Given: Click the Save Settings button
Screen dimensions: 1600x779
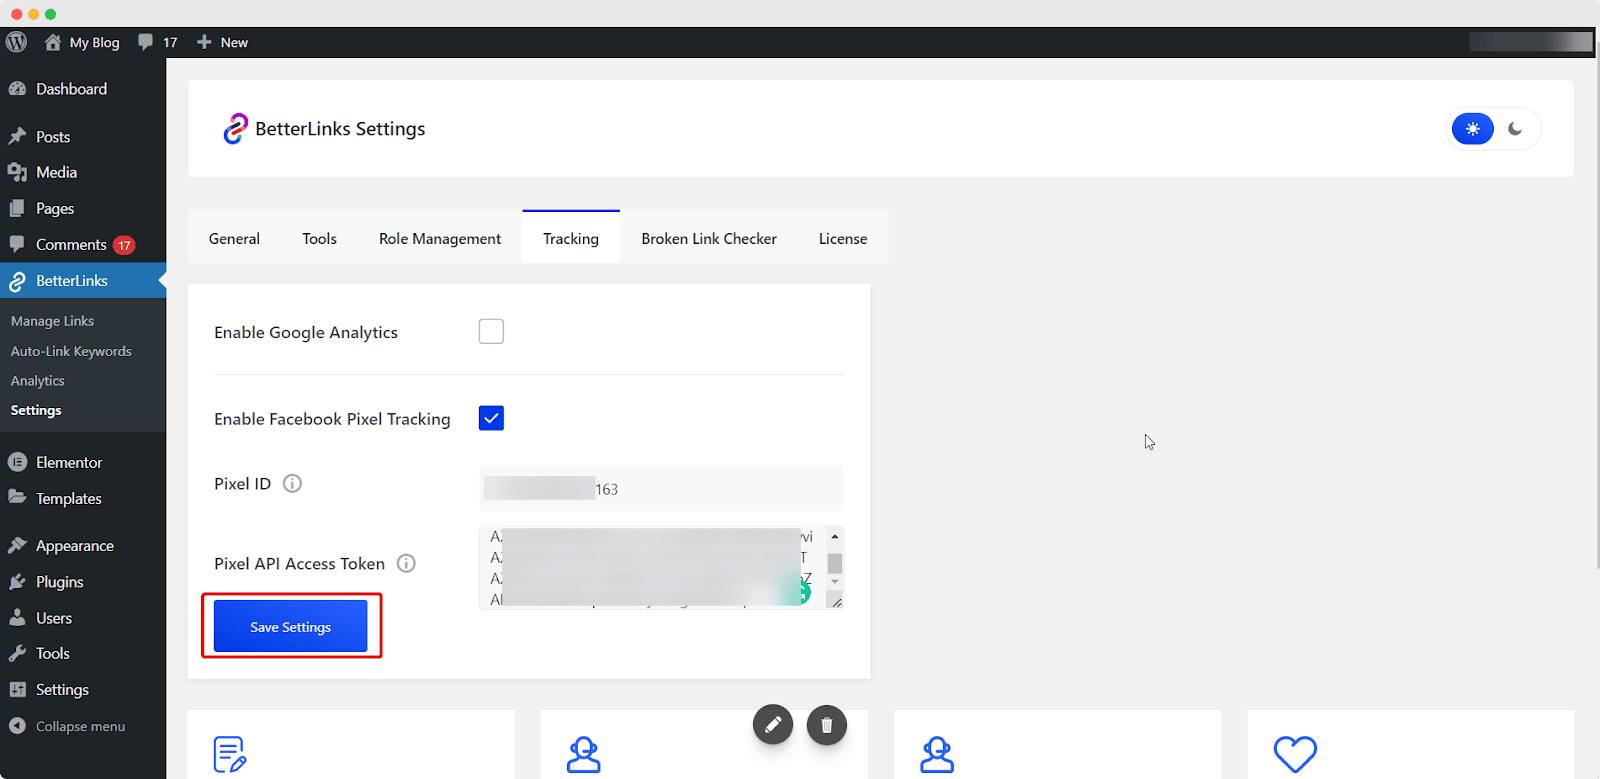Looking at the screenshot, I should tap(291, 627).
